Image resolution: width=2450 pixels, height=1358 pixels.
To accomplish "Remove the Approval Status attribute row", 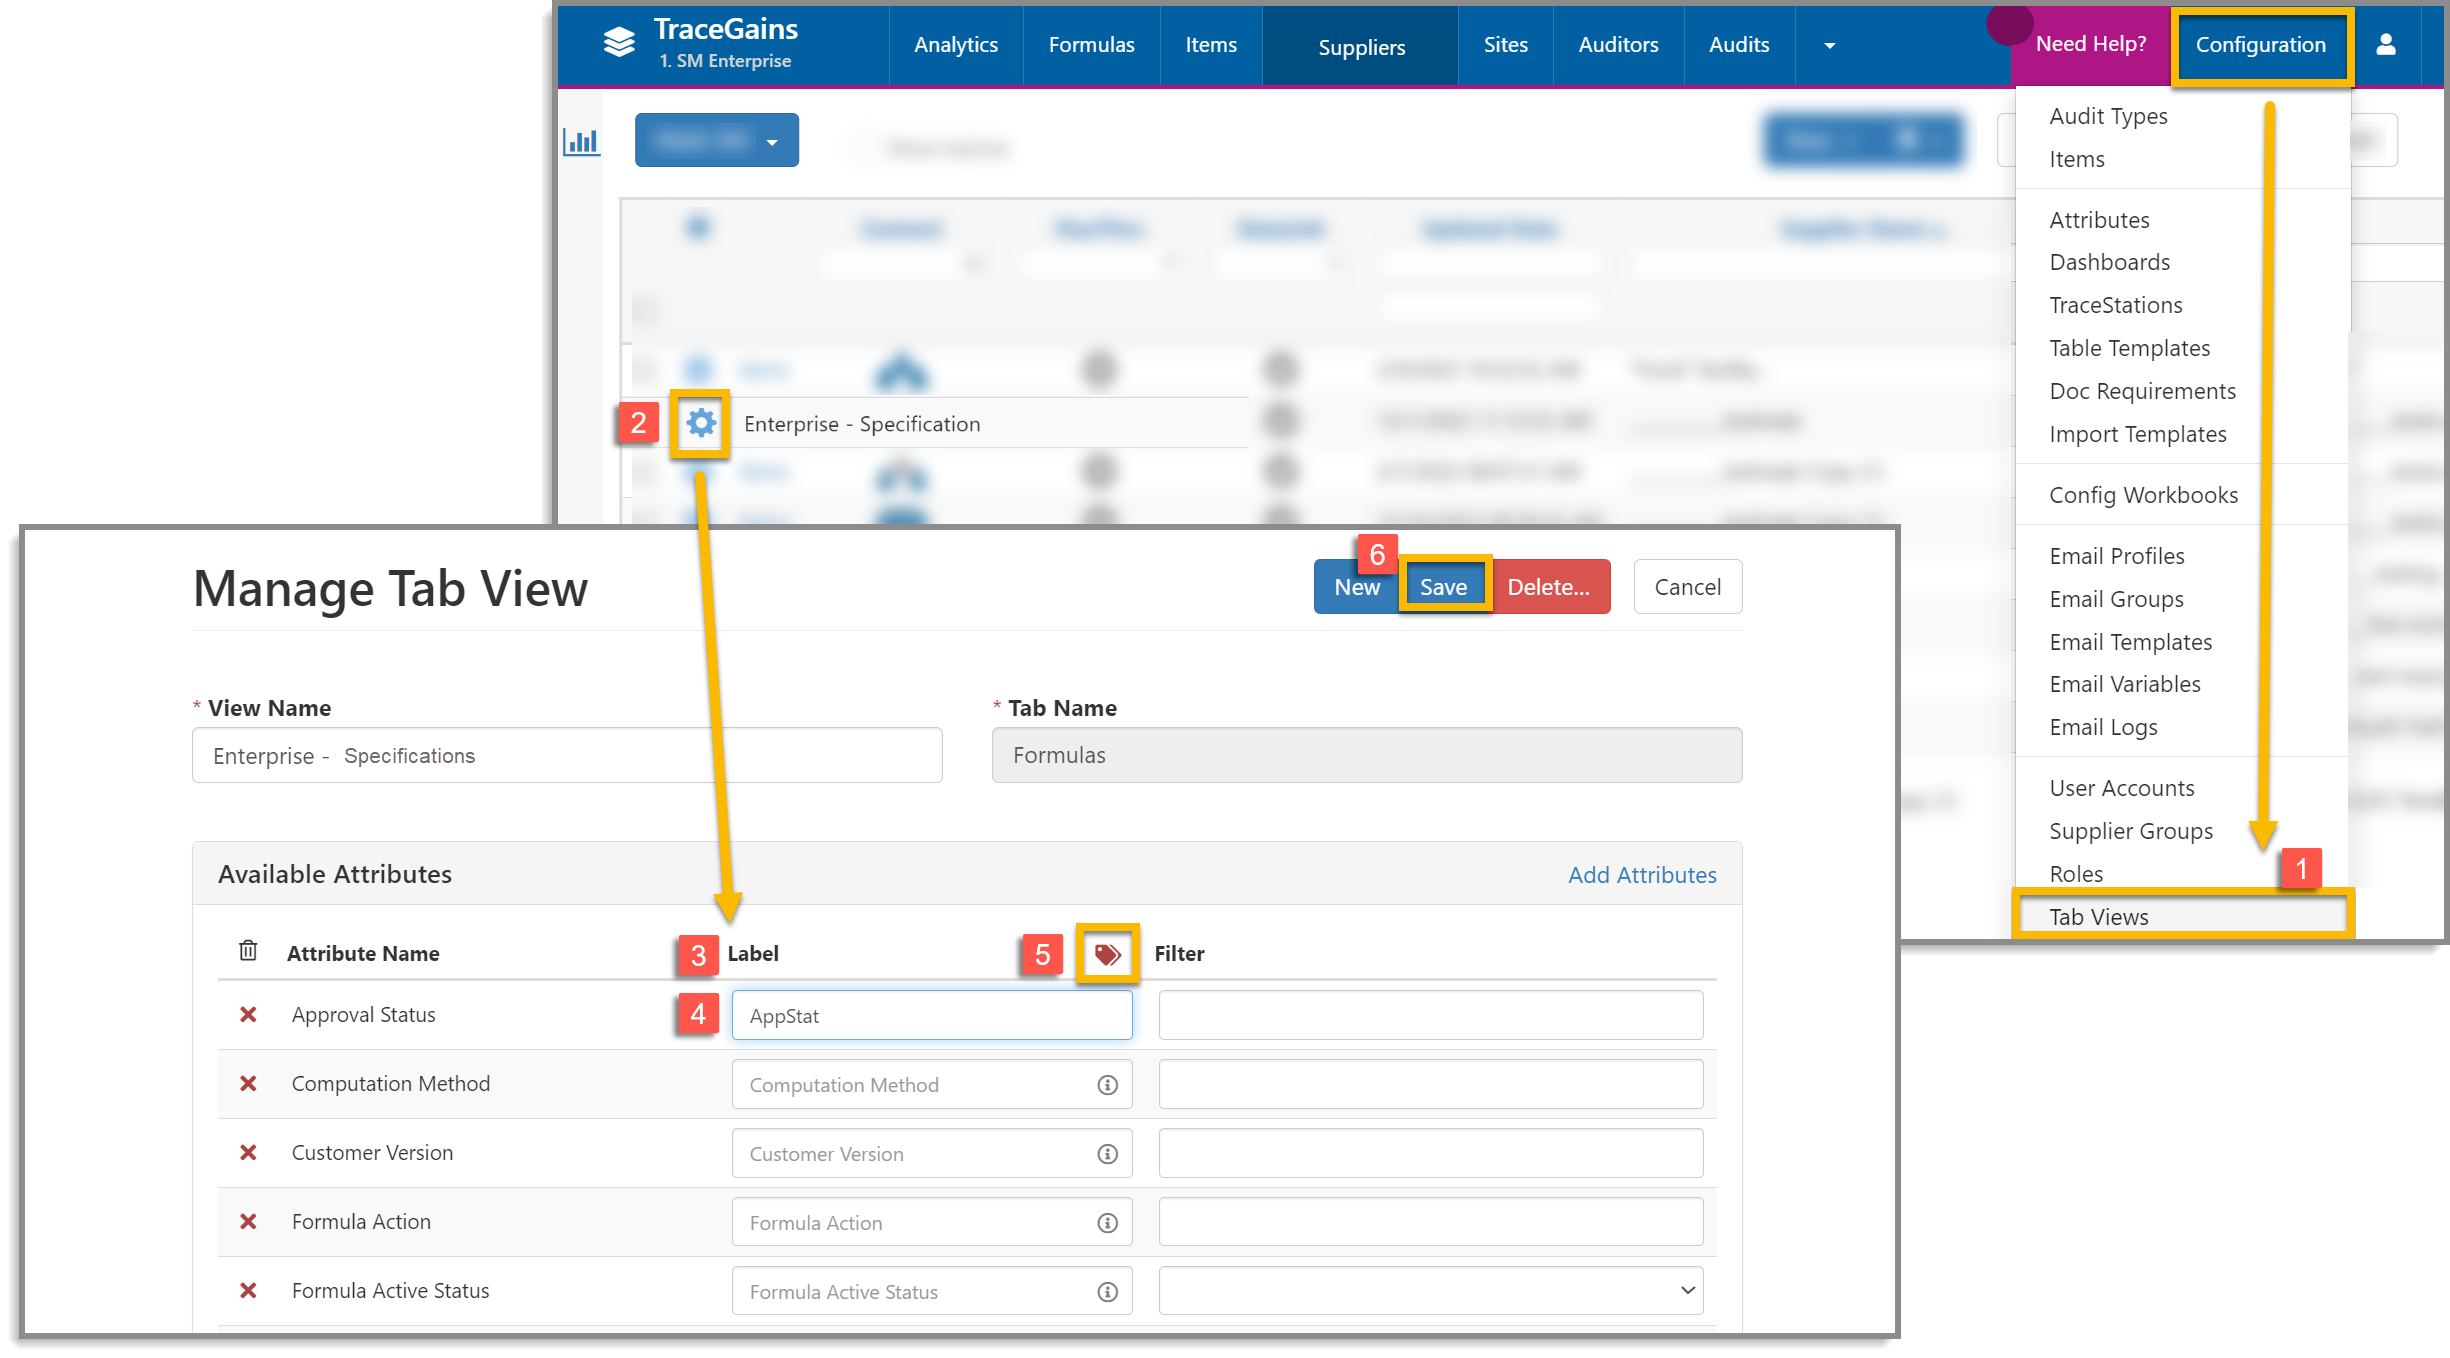I will pyautogui.click(x=248, y=1015).
